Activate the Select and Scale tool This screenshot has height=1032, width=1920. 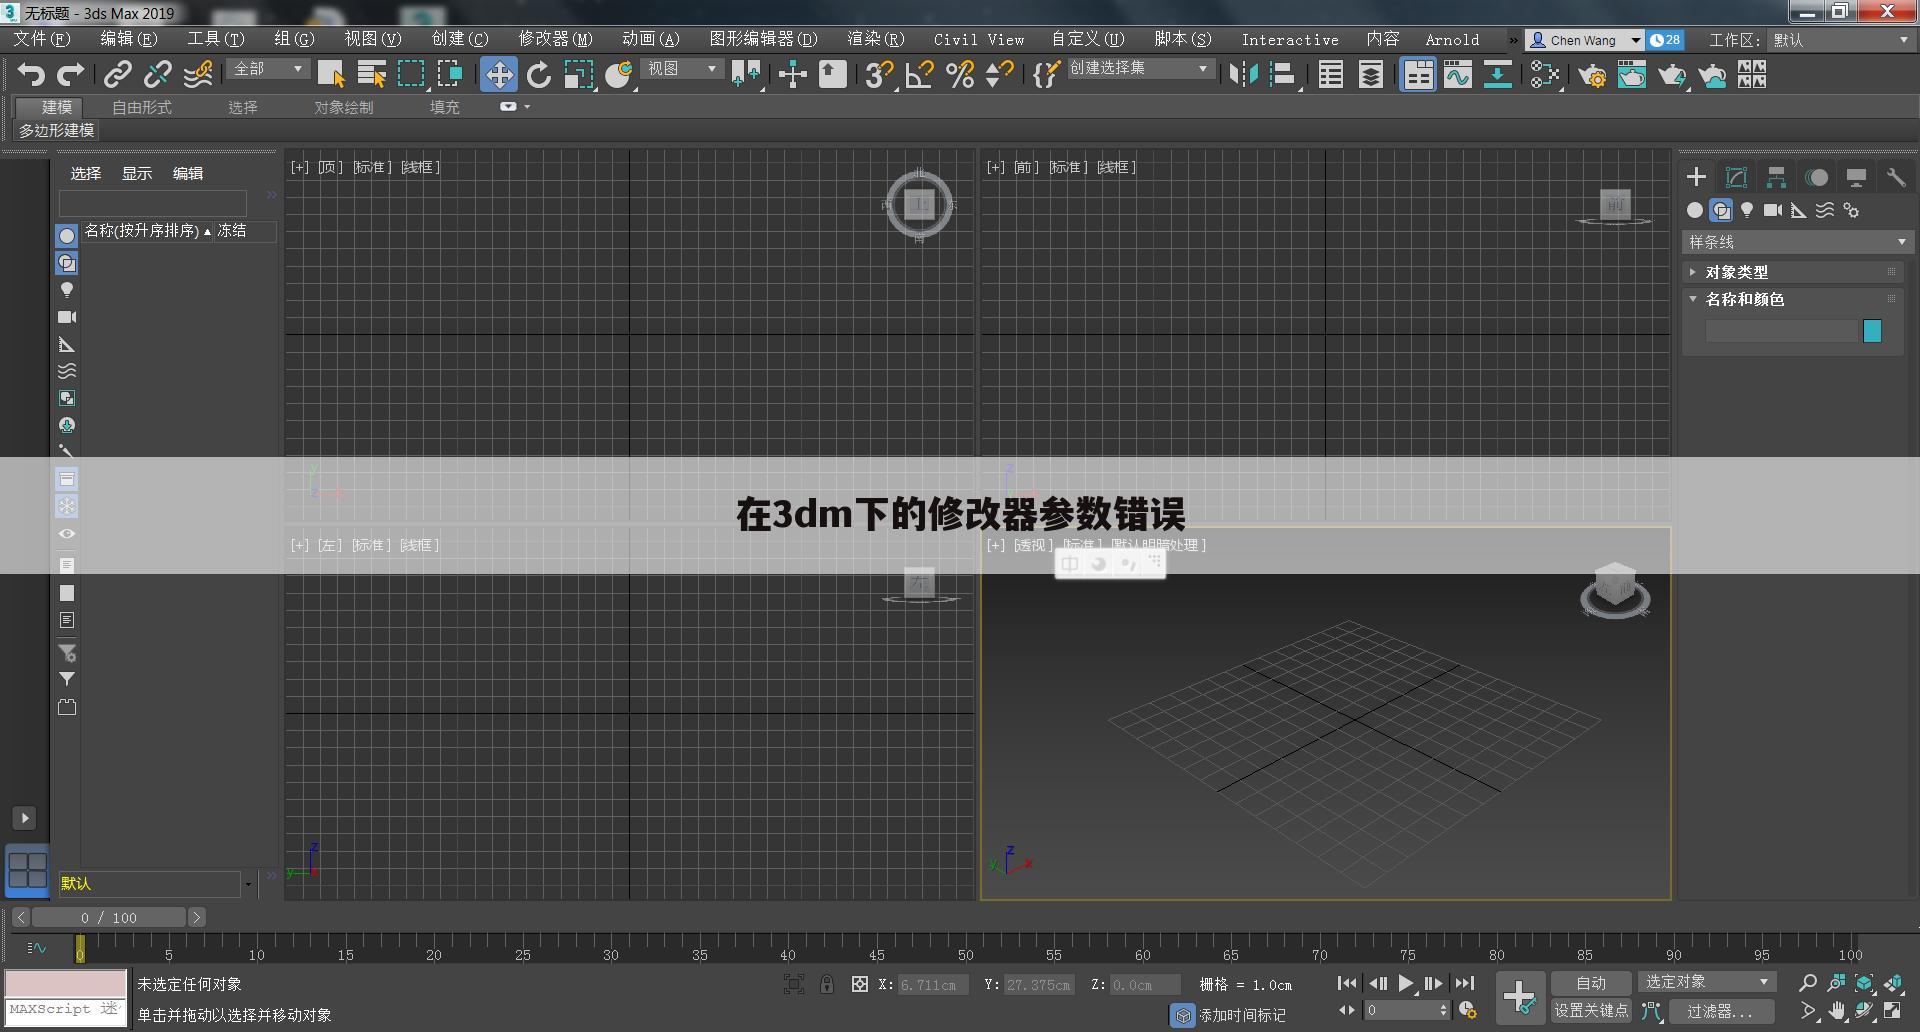click(578, 74)
